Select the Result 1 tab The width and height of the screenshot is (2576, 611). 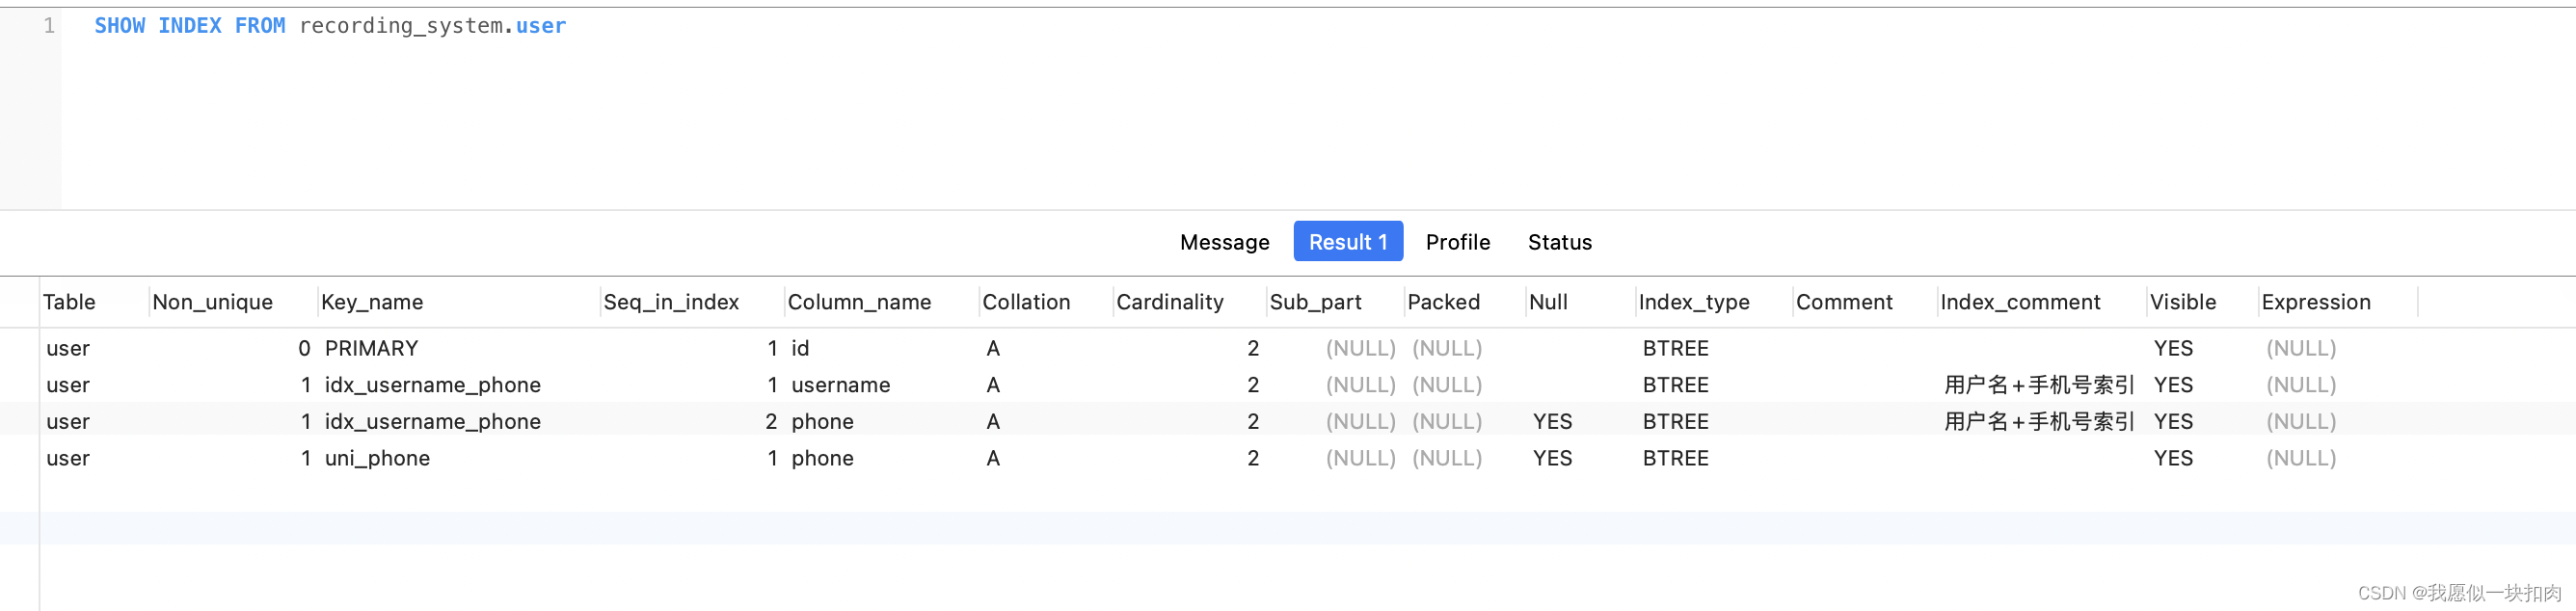(x=1347, y=241)
